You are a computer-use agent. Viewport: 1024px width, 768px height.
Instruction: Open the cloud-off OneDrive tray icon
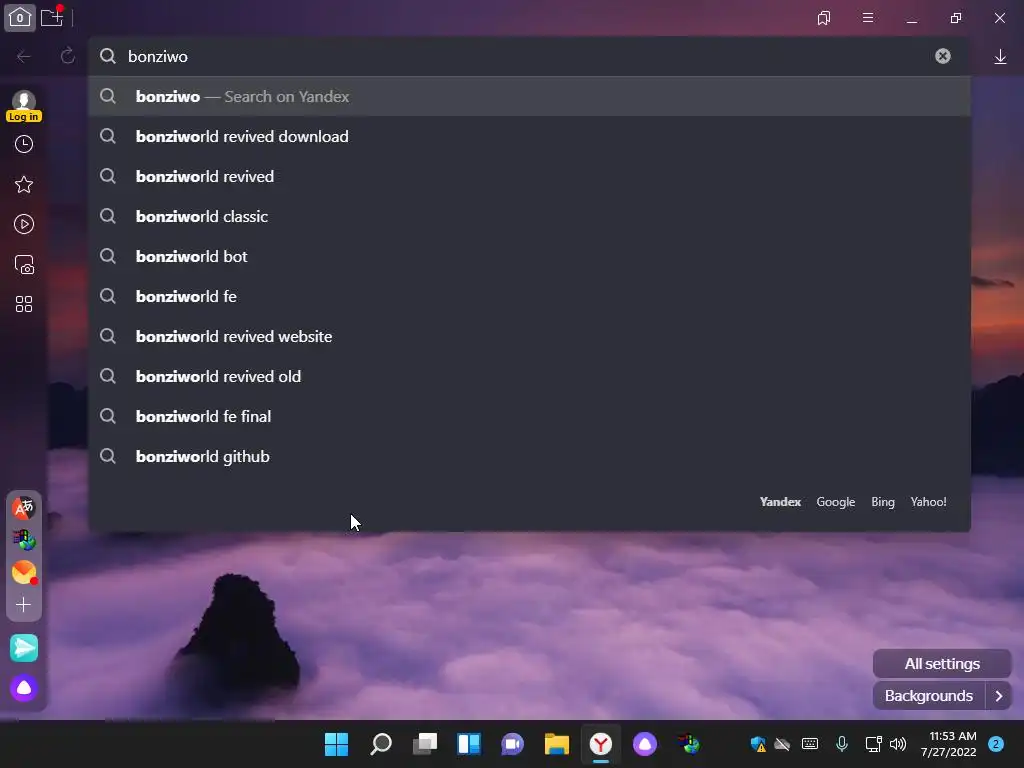[782, 744]
